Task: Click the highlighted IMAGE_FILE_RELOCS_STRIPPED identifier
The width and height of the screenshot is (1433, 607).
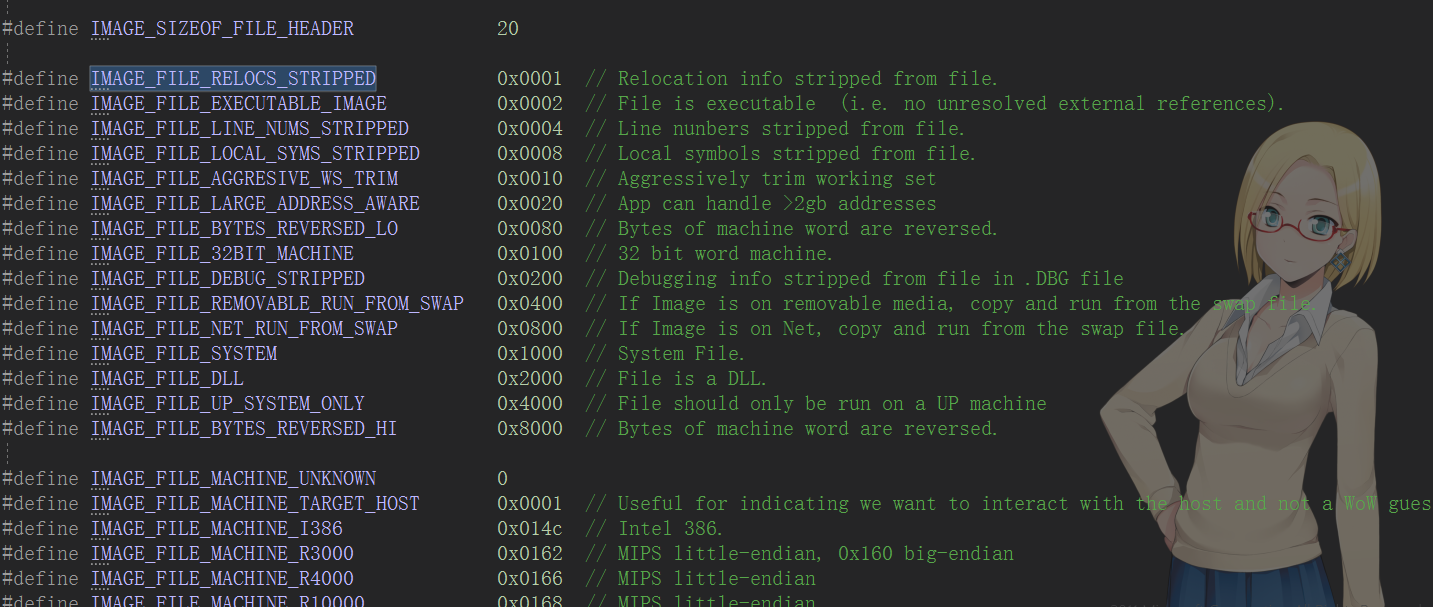Action: (233, 79)
